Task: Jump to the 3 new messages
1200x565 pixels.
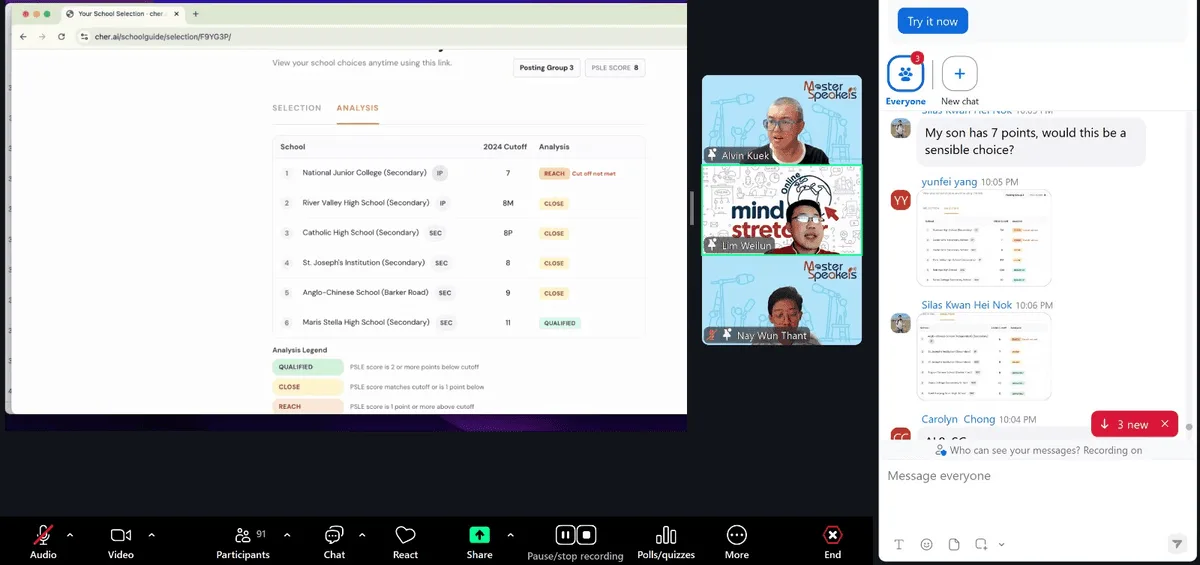Action: click(x=1124, y=424)
